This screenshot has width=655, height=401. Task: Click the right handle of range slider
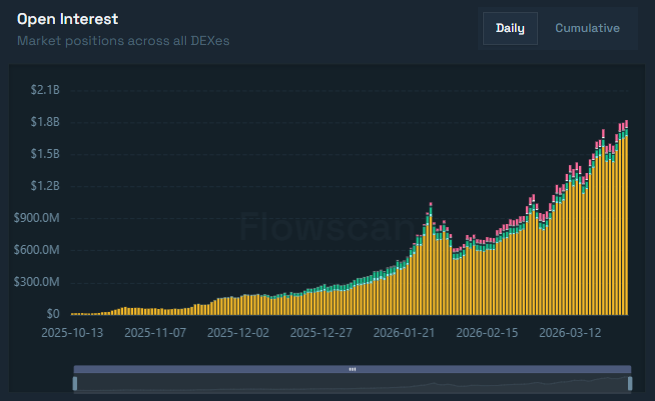coord(630,383)
